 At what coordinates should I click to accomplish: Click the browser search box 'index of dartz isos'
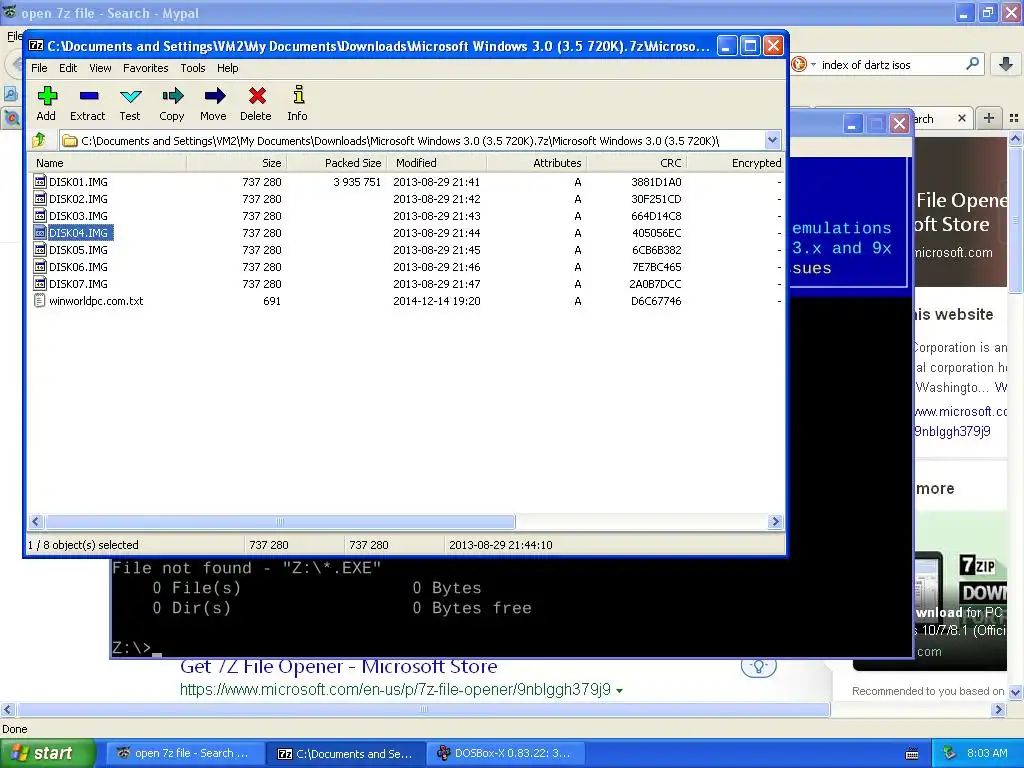pyautogui.click(x=890, y=65)
